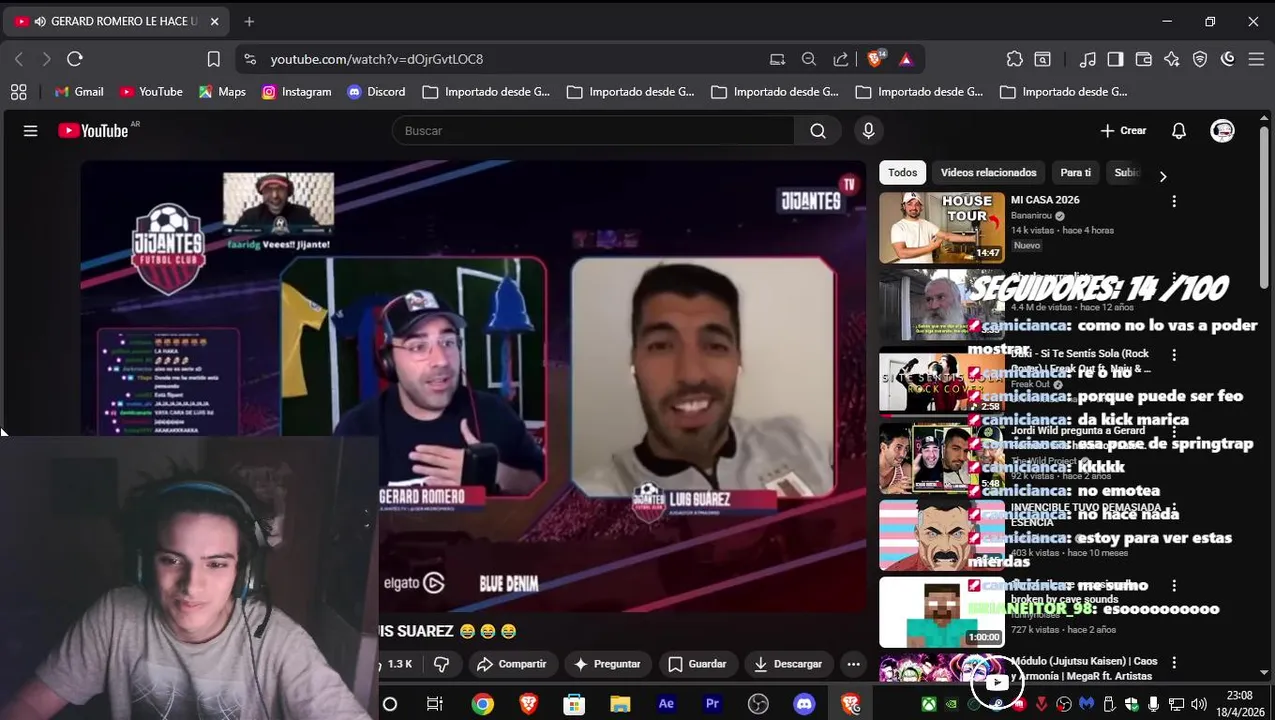Screen dimensions: 1275x720
Task: Toggle system volume speaker in tray
Action: click(x=1199, y=704)
